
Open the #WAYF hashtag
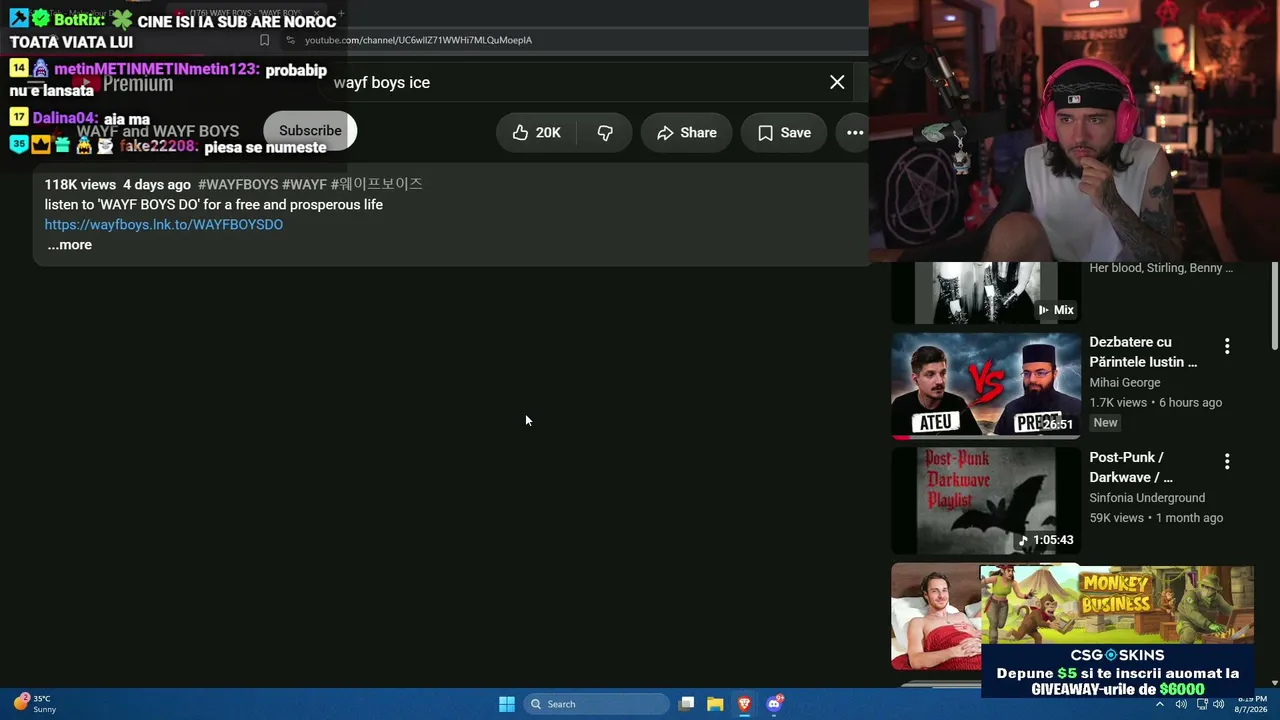304,185
